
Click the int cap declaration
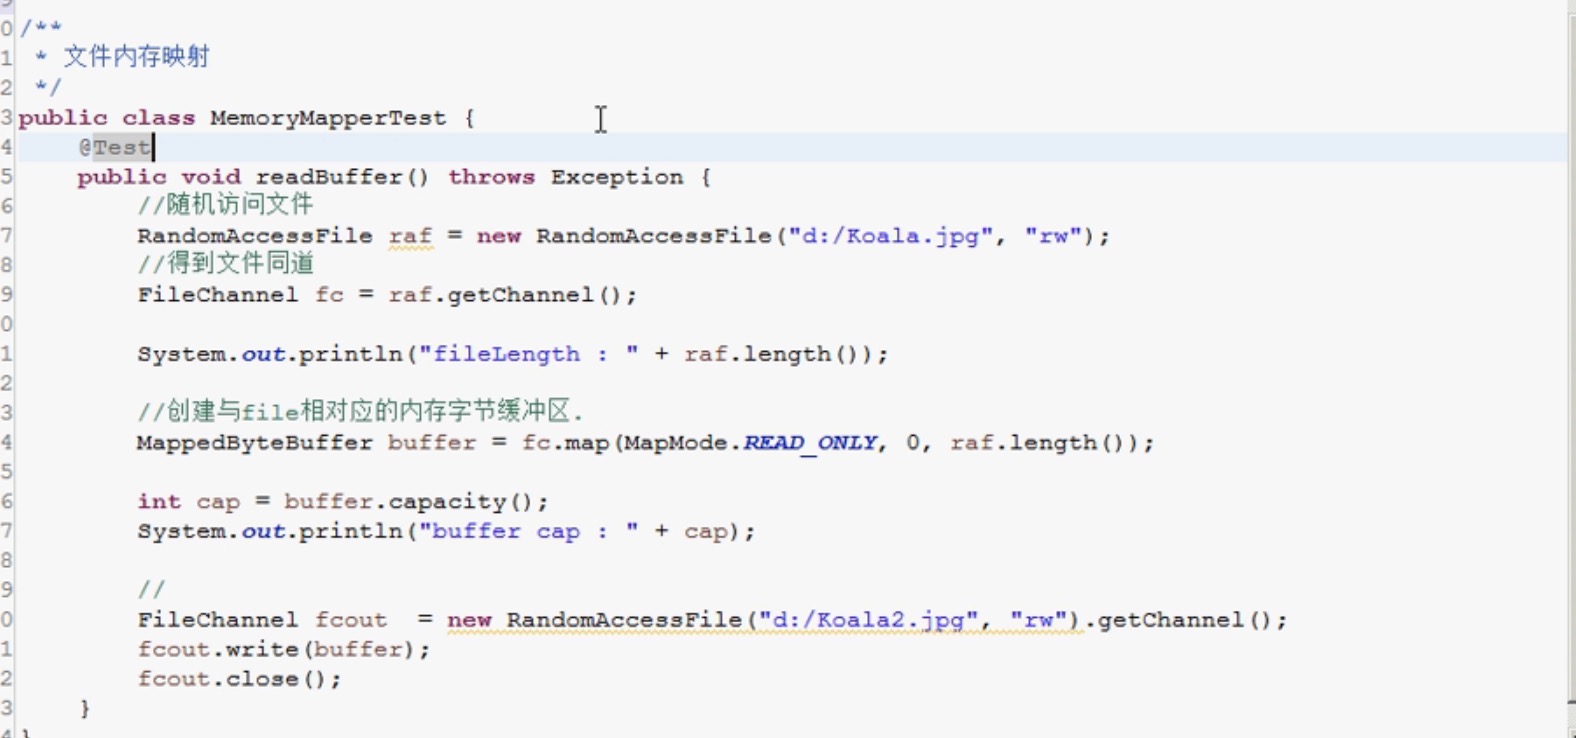click(188, 501)
